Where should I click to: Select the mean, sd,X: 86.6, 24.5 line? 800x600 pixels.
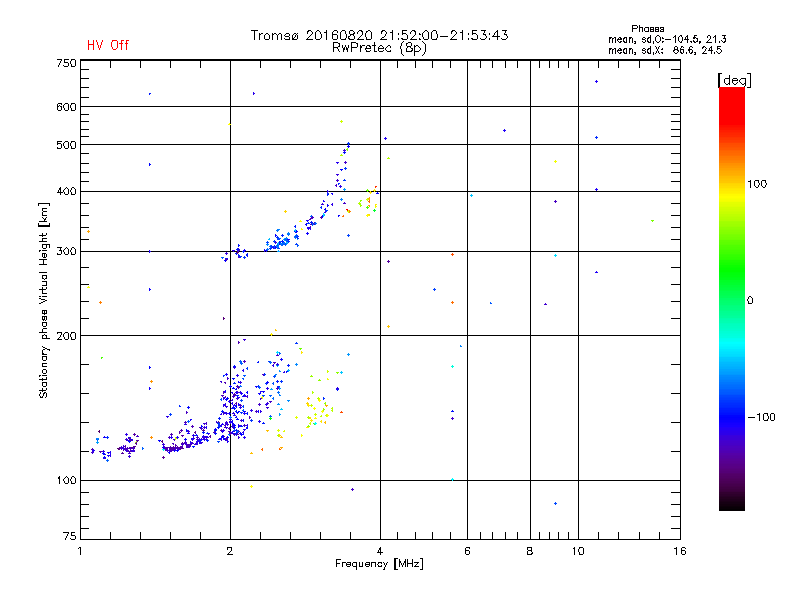[665, 50]
